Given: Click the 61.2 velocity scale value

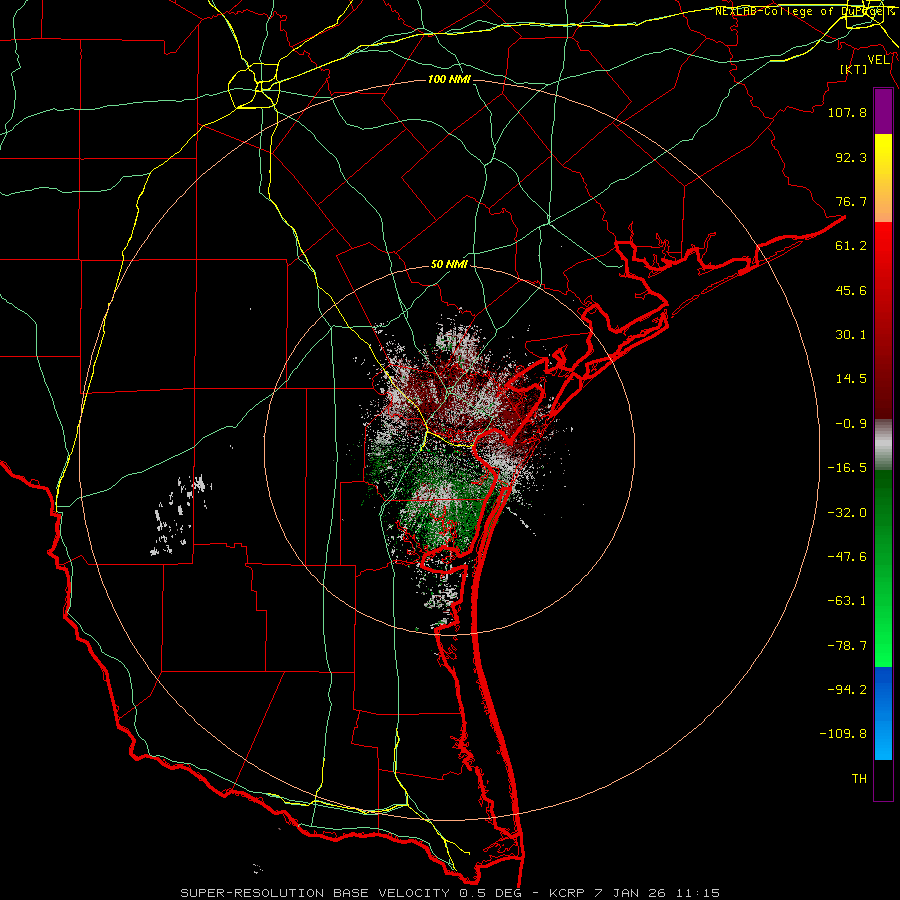Looking at the screenshot, I should click(x=851, y=246).
